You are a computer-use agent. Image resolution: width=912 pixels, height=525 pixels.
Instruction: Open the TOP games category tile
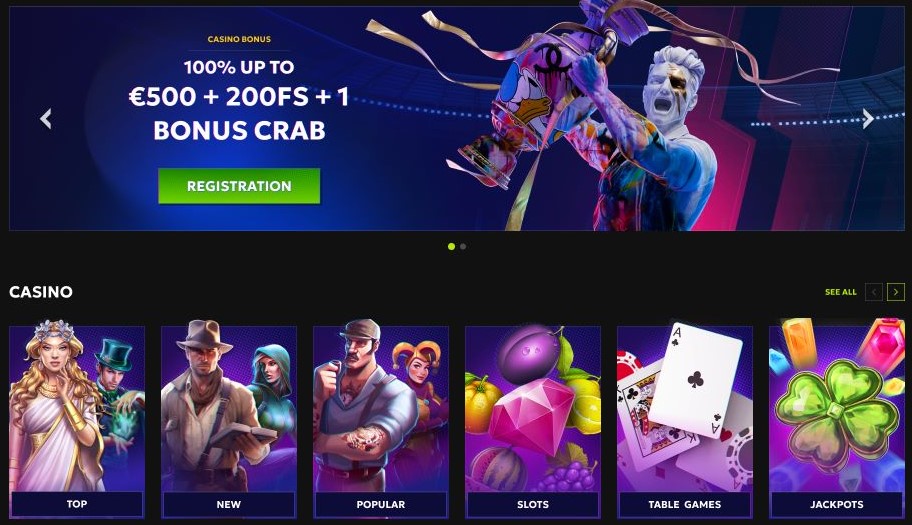[x=77, y=420]
